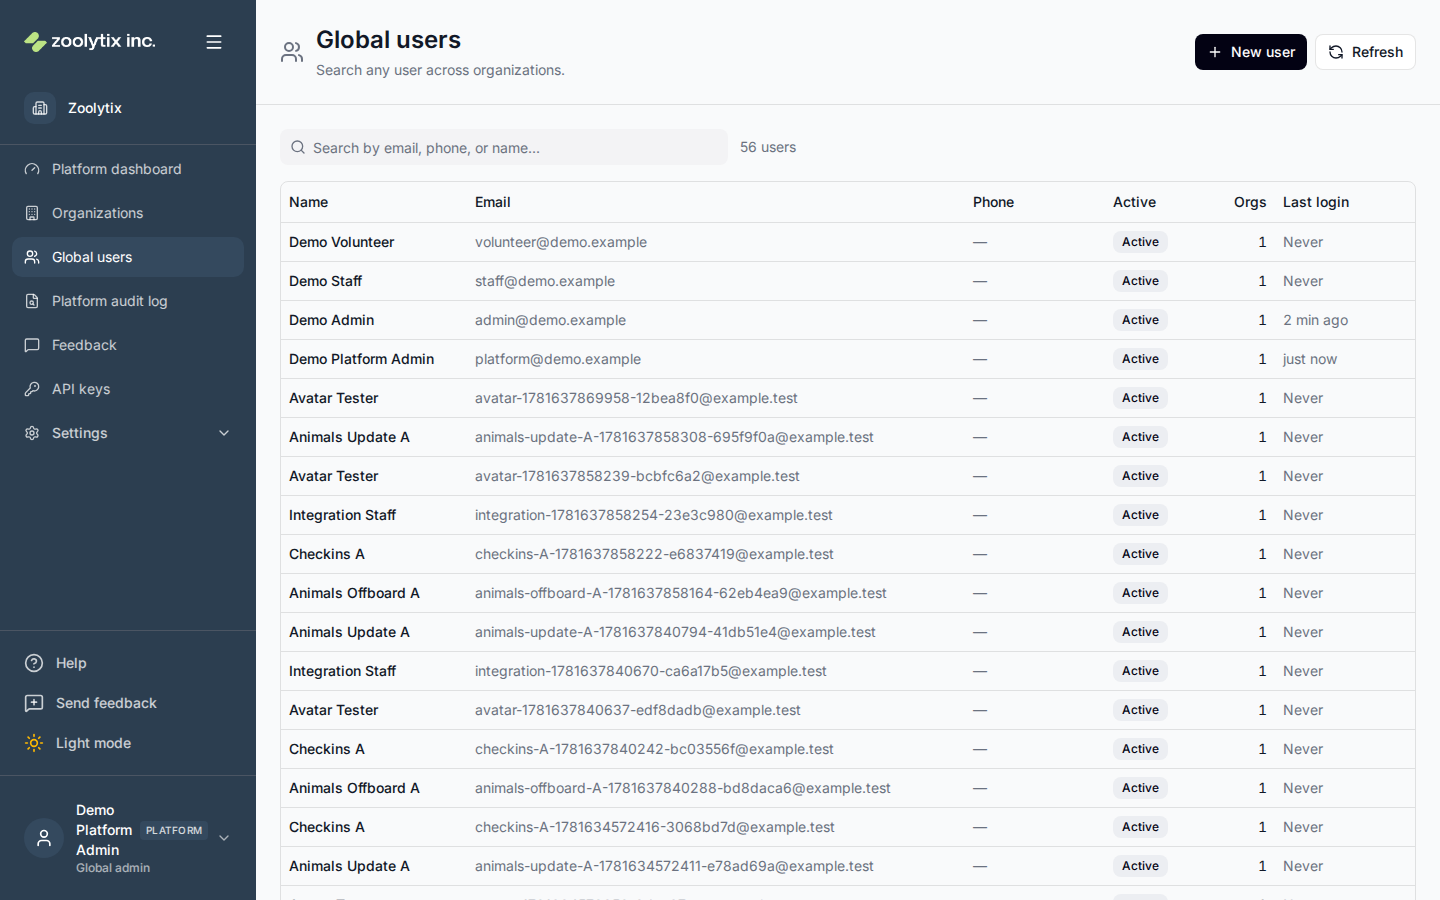Open Platform audit log
The image size is (1440, 900).
[128, 301]
